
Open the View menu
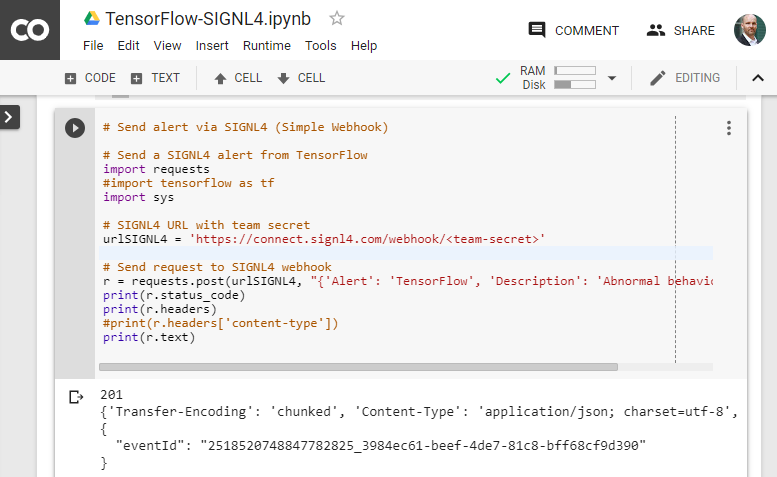click(167, 46)
